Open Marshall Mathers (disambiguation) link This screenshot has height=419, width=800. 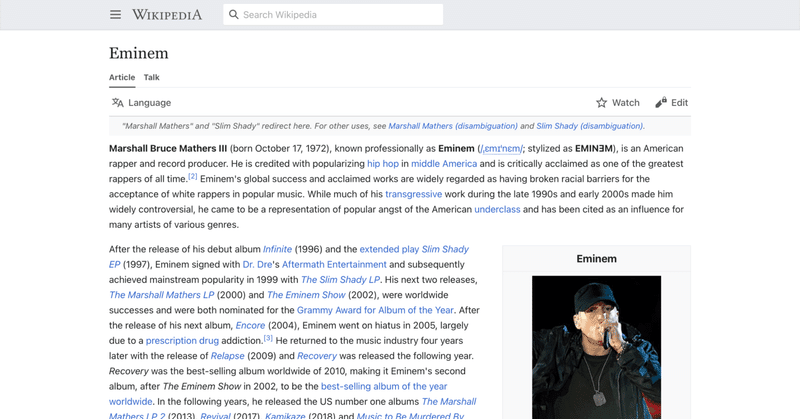pos(453,126)
